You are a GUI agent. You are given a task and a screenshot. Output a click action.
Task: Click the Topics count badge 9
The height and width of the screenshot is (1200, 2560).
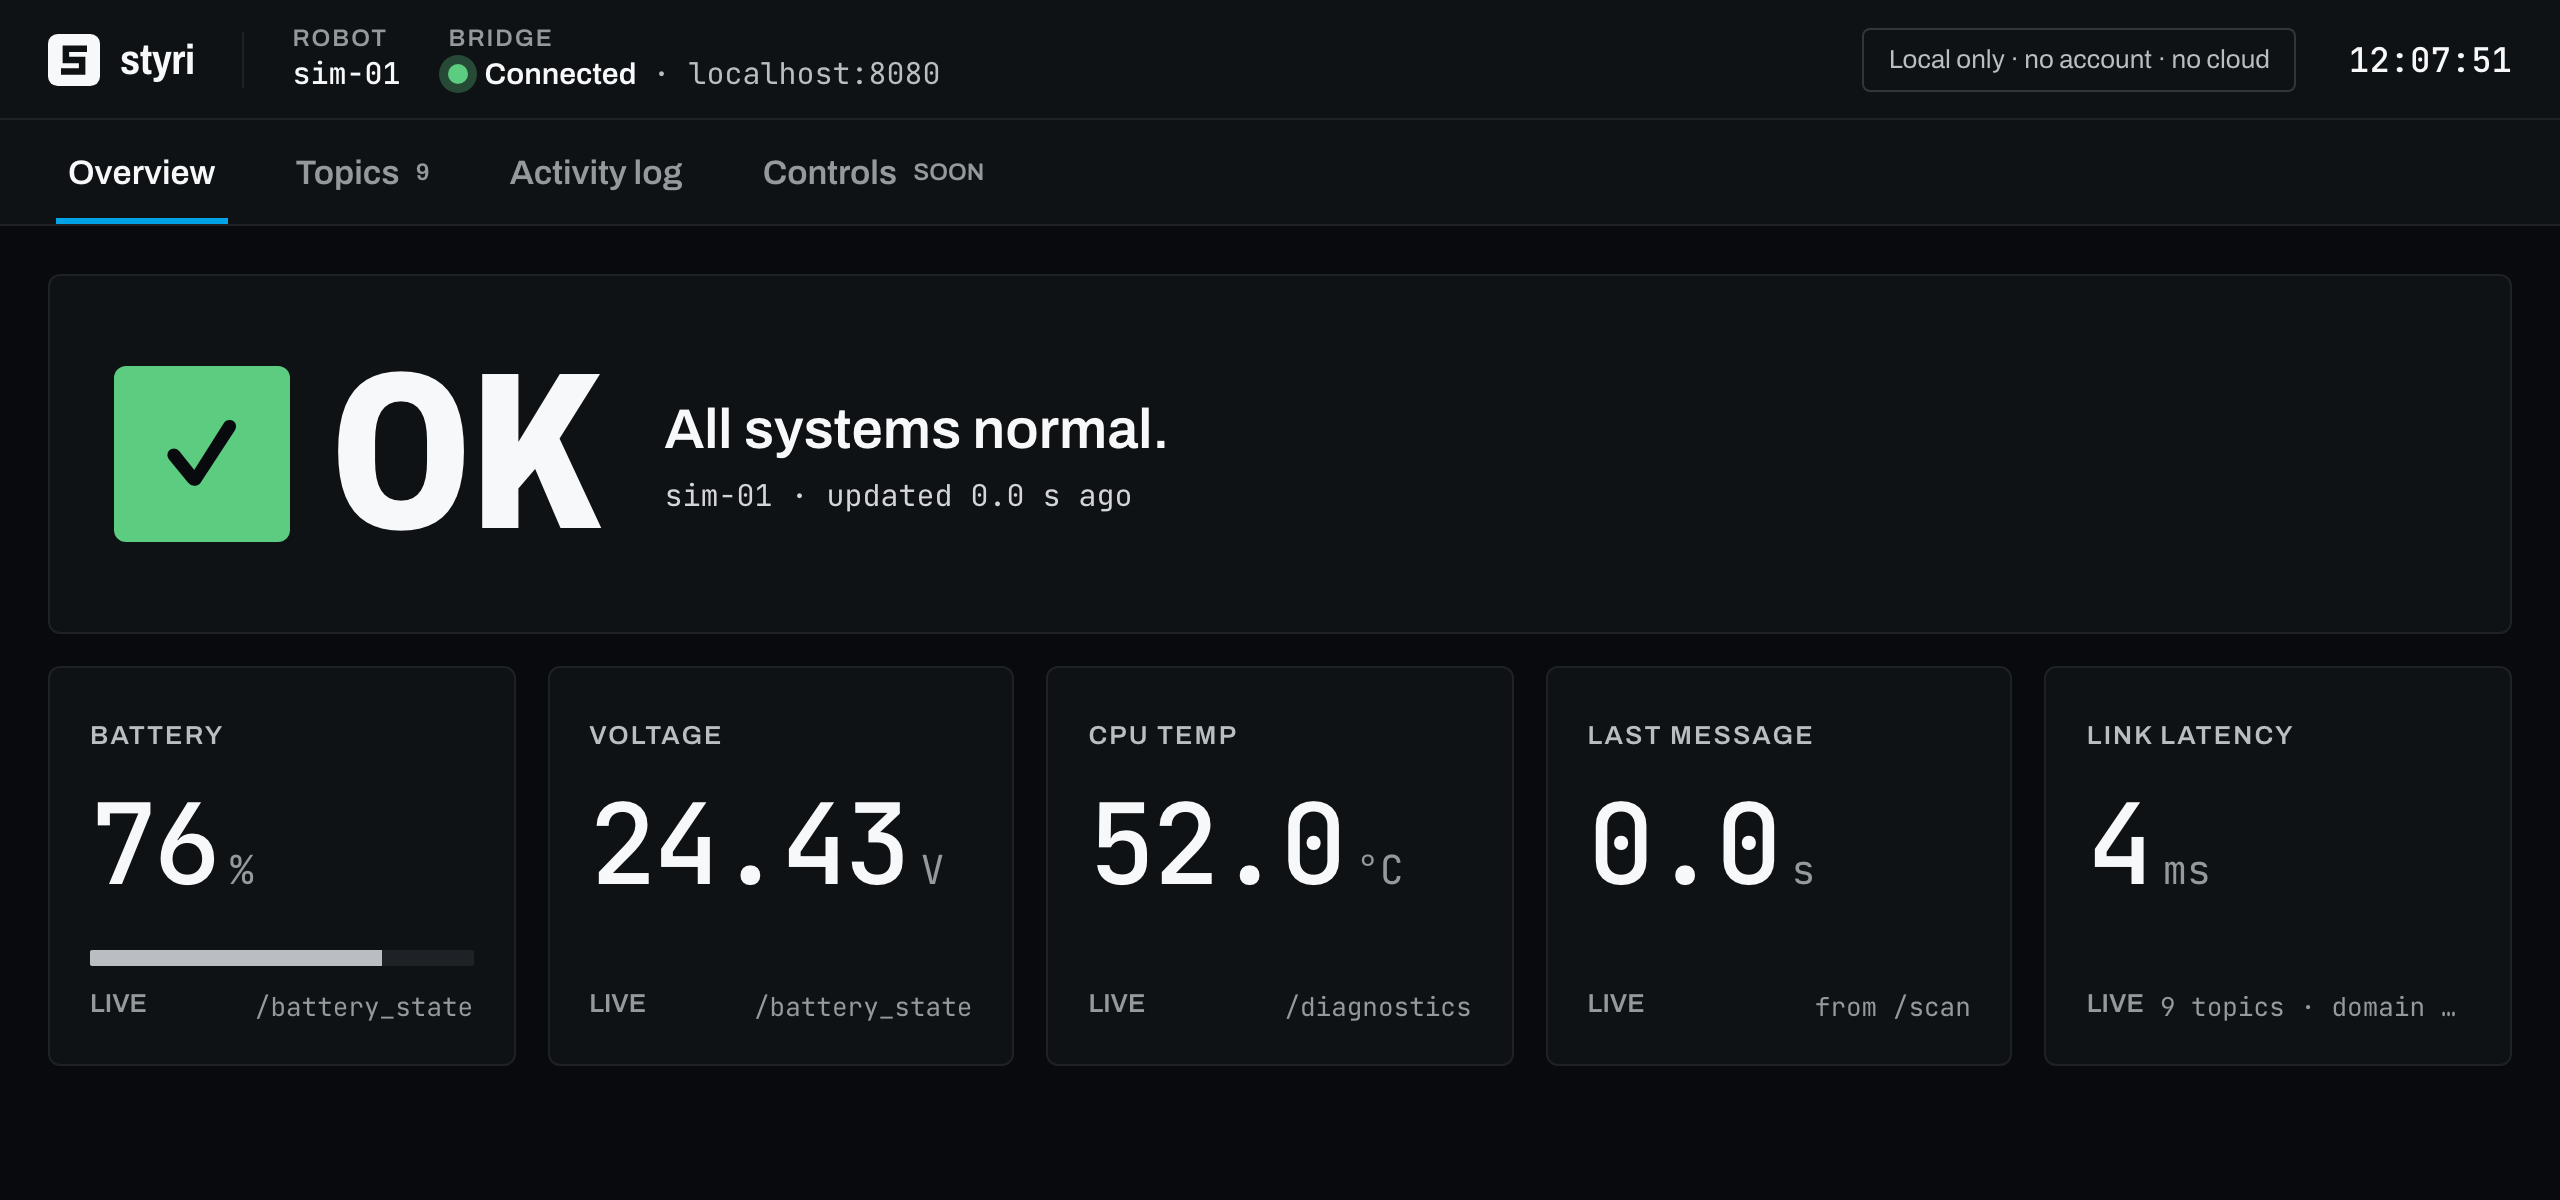422,172
